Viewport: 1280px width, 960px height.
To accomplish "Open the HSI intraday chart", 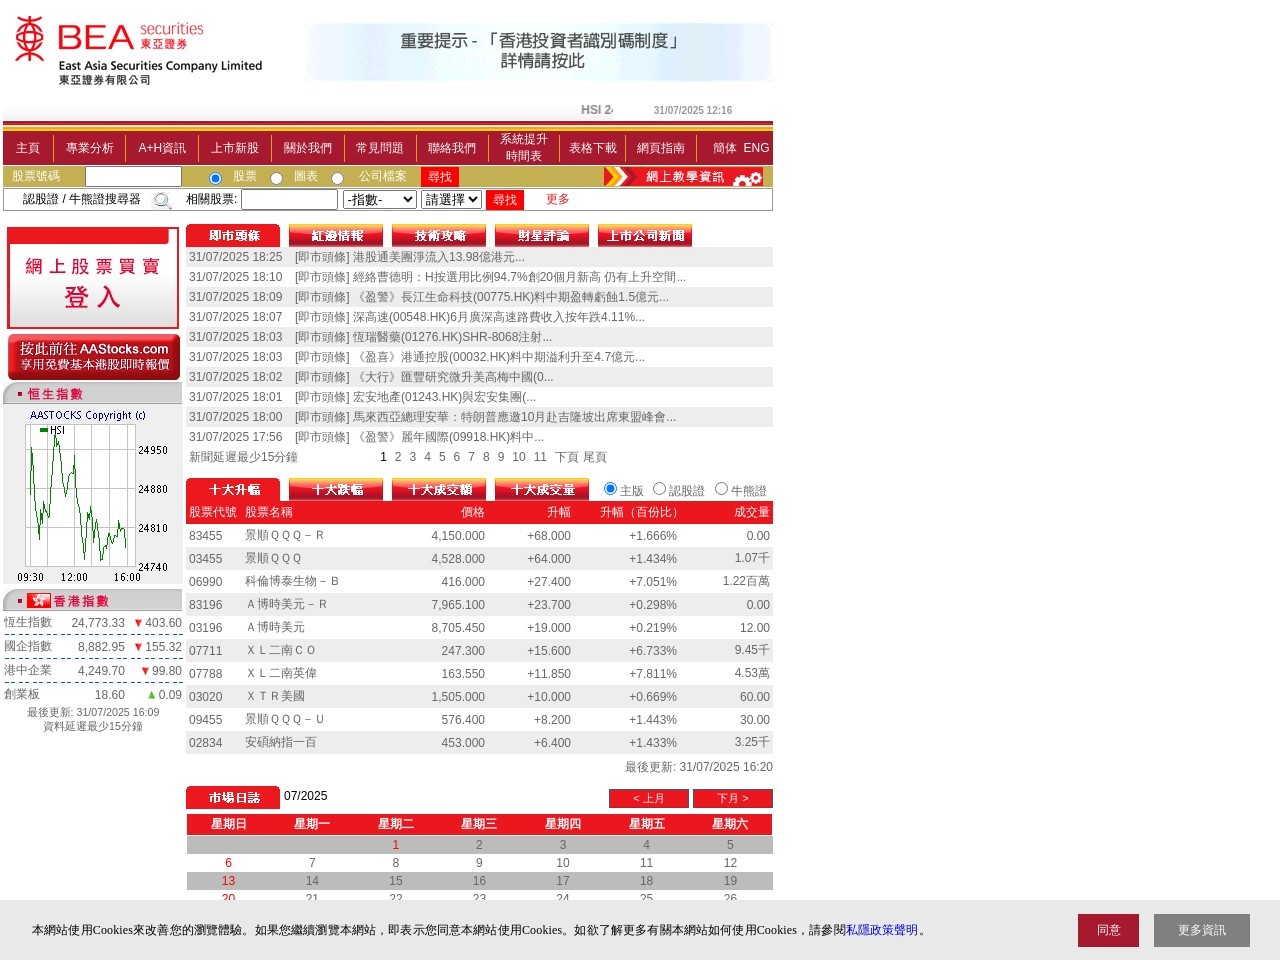I will (93, 495).
